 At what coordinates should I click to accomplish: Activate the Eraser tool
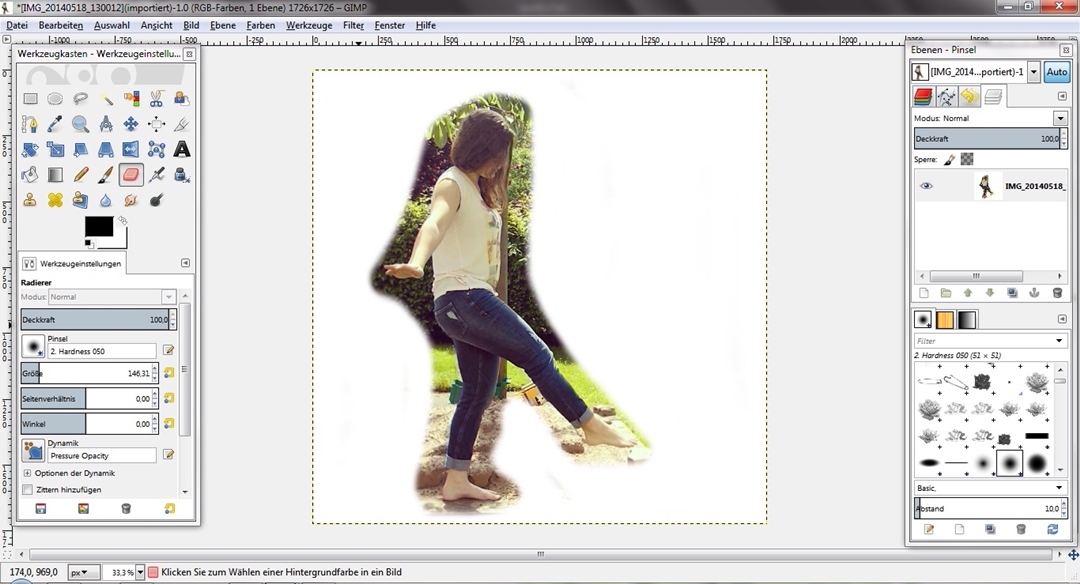pos(131,175)
